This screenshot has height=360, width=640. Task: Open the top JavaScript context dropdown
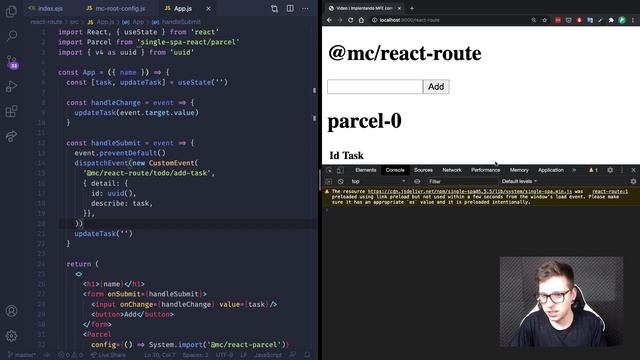(x=378, y=182)
